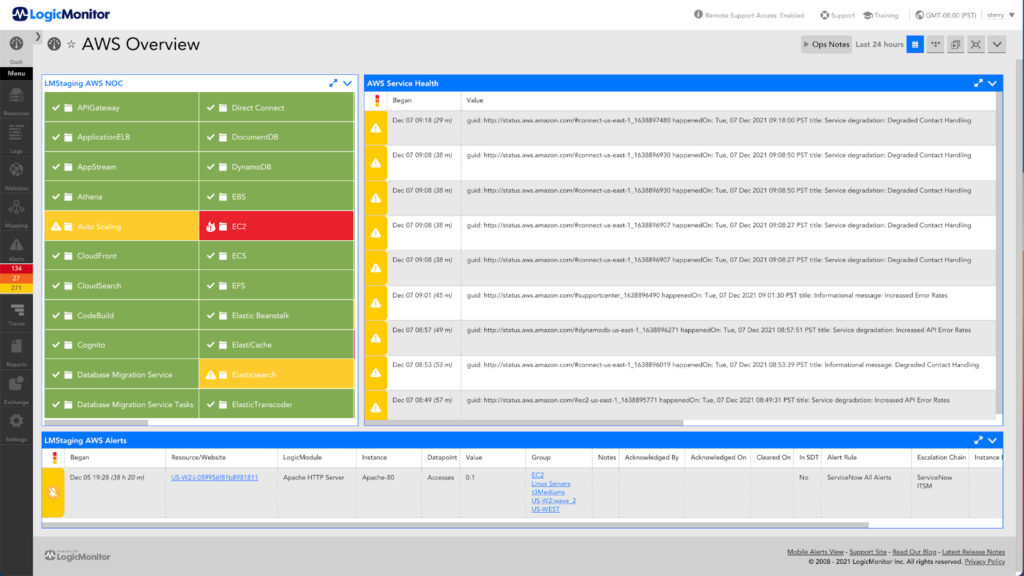Favorite the AWS Overview dashboard star
The image size is (1024, 576).
pyautogui.click(x=71, y=44)
